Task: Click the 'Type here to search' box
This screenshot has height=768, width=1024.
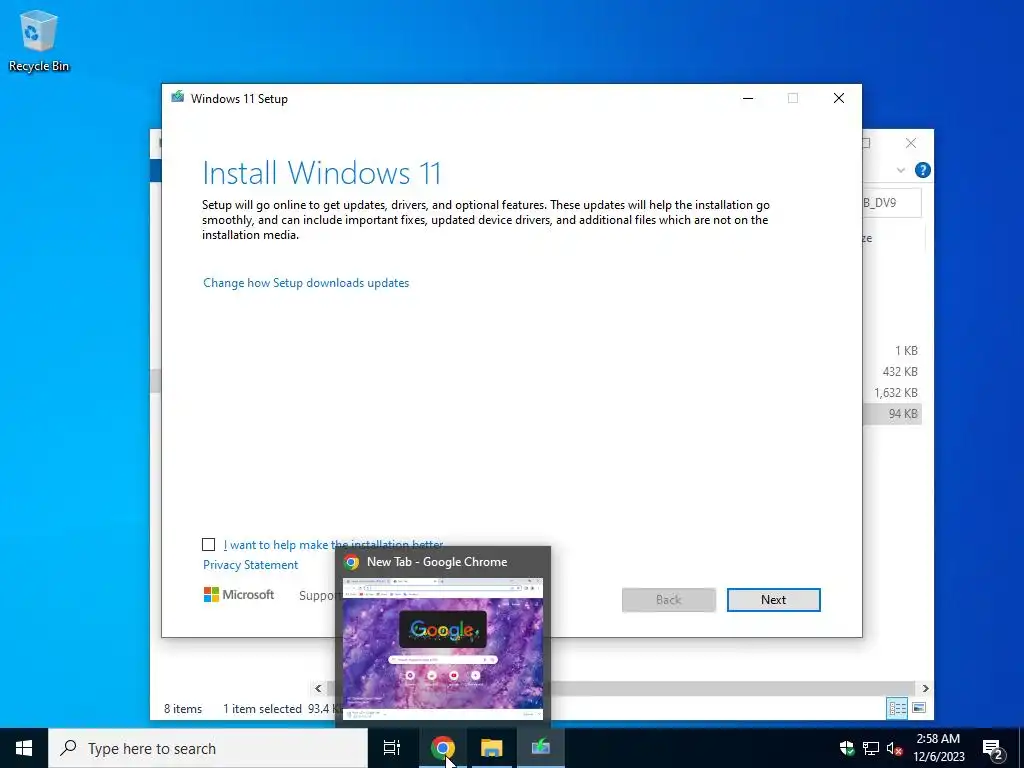Action: [208, 748]
